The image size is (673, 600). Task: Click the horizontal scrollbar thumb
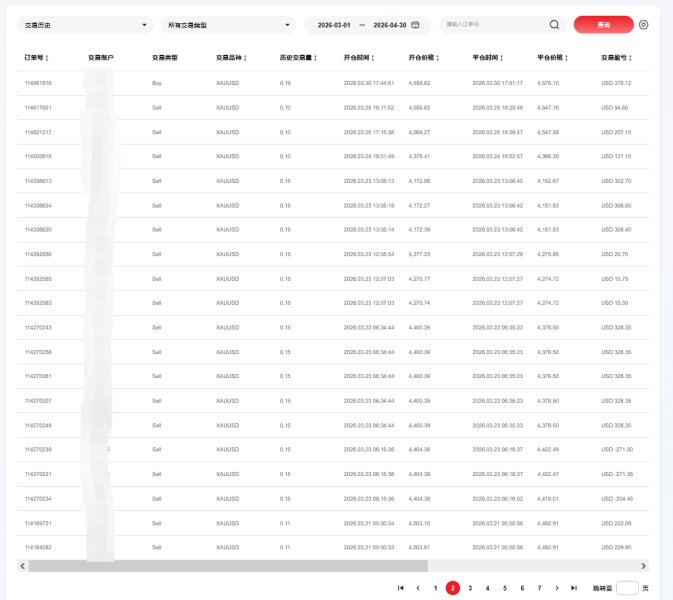228,566
